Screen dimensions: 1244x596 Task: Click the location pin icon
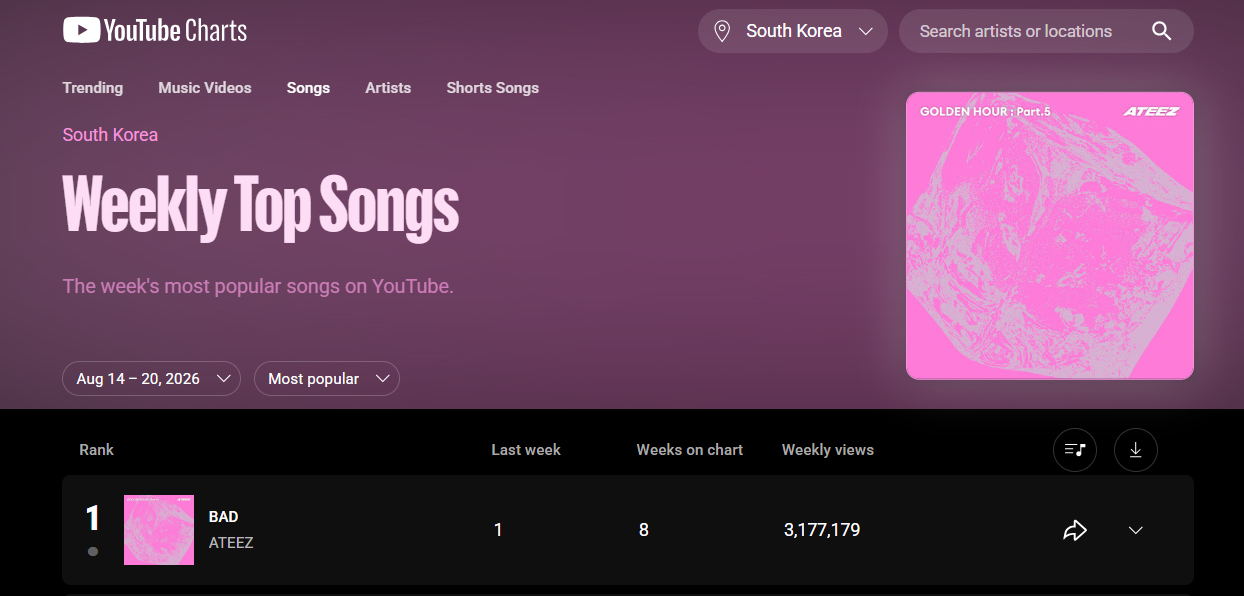click(x=722, y=31)
